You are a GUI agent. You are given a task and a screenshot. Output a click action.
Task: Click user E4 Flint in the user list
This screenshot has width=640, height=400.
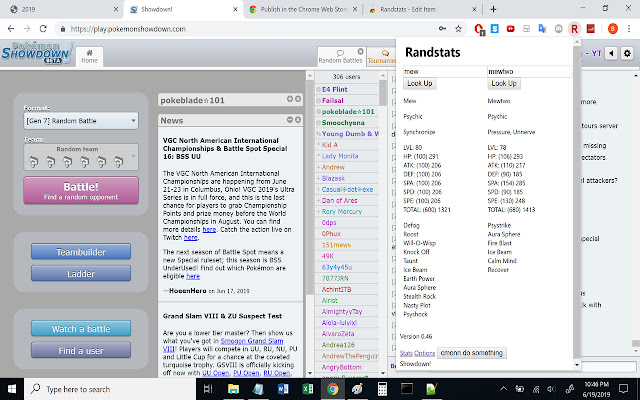pyautogui.click(x=334, y=89)
